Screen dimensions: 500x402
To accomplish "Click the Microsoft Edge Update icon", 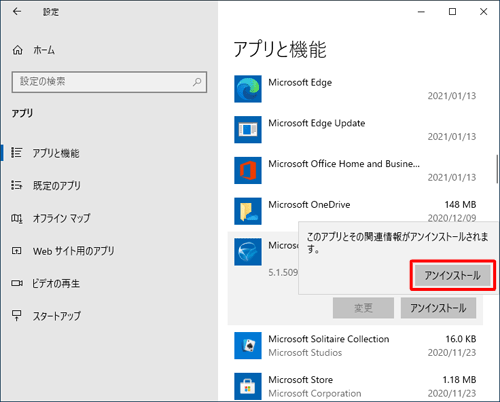I will 248,129.
